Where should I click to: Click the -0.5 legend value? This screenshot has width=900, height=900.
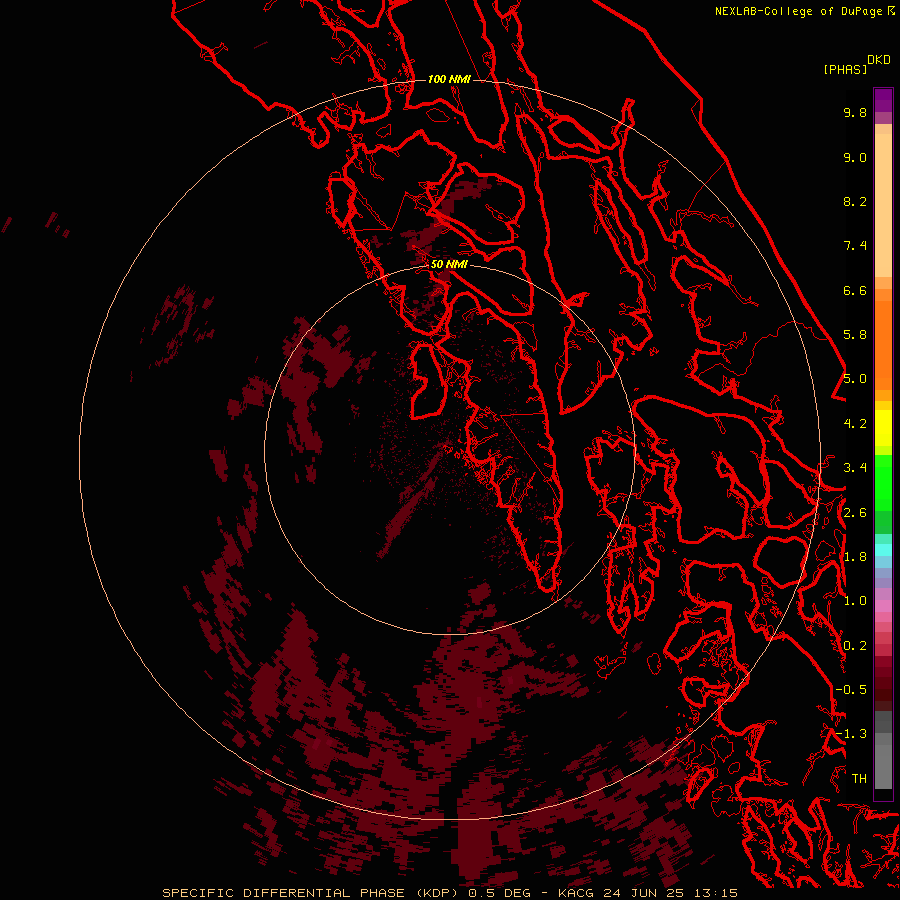pyautogui.click(x=851, y=690)
